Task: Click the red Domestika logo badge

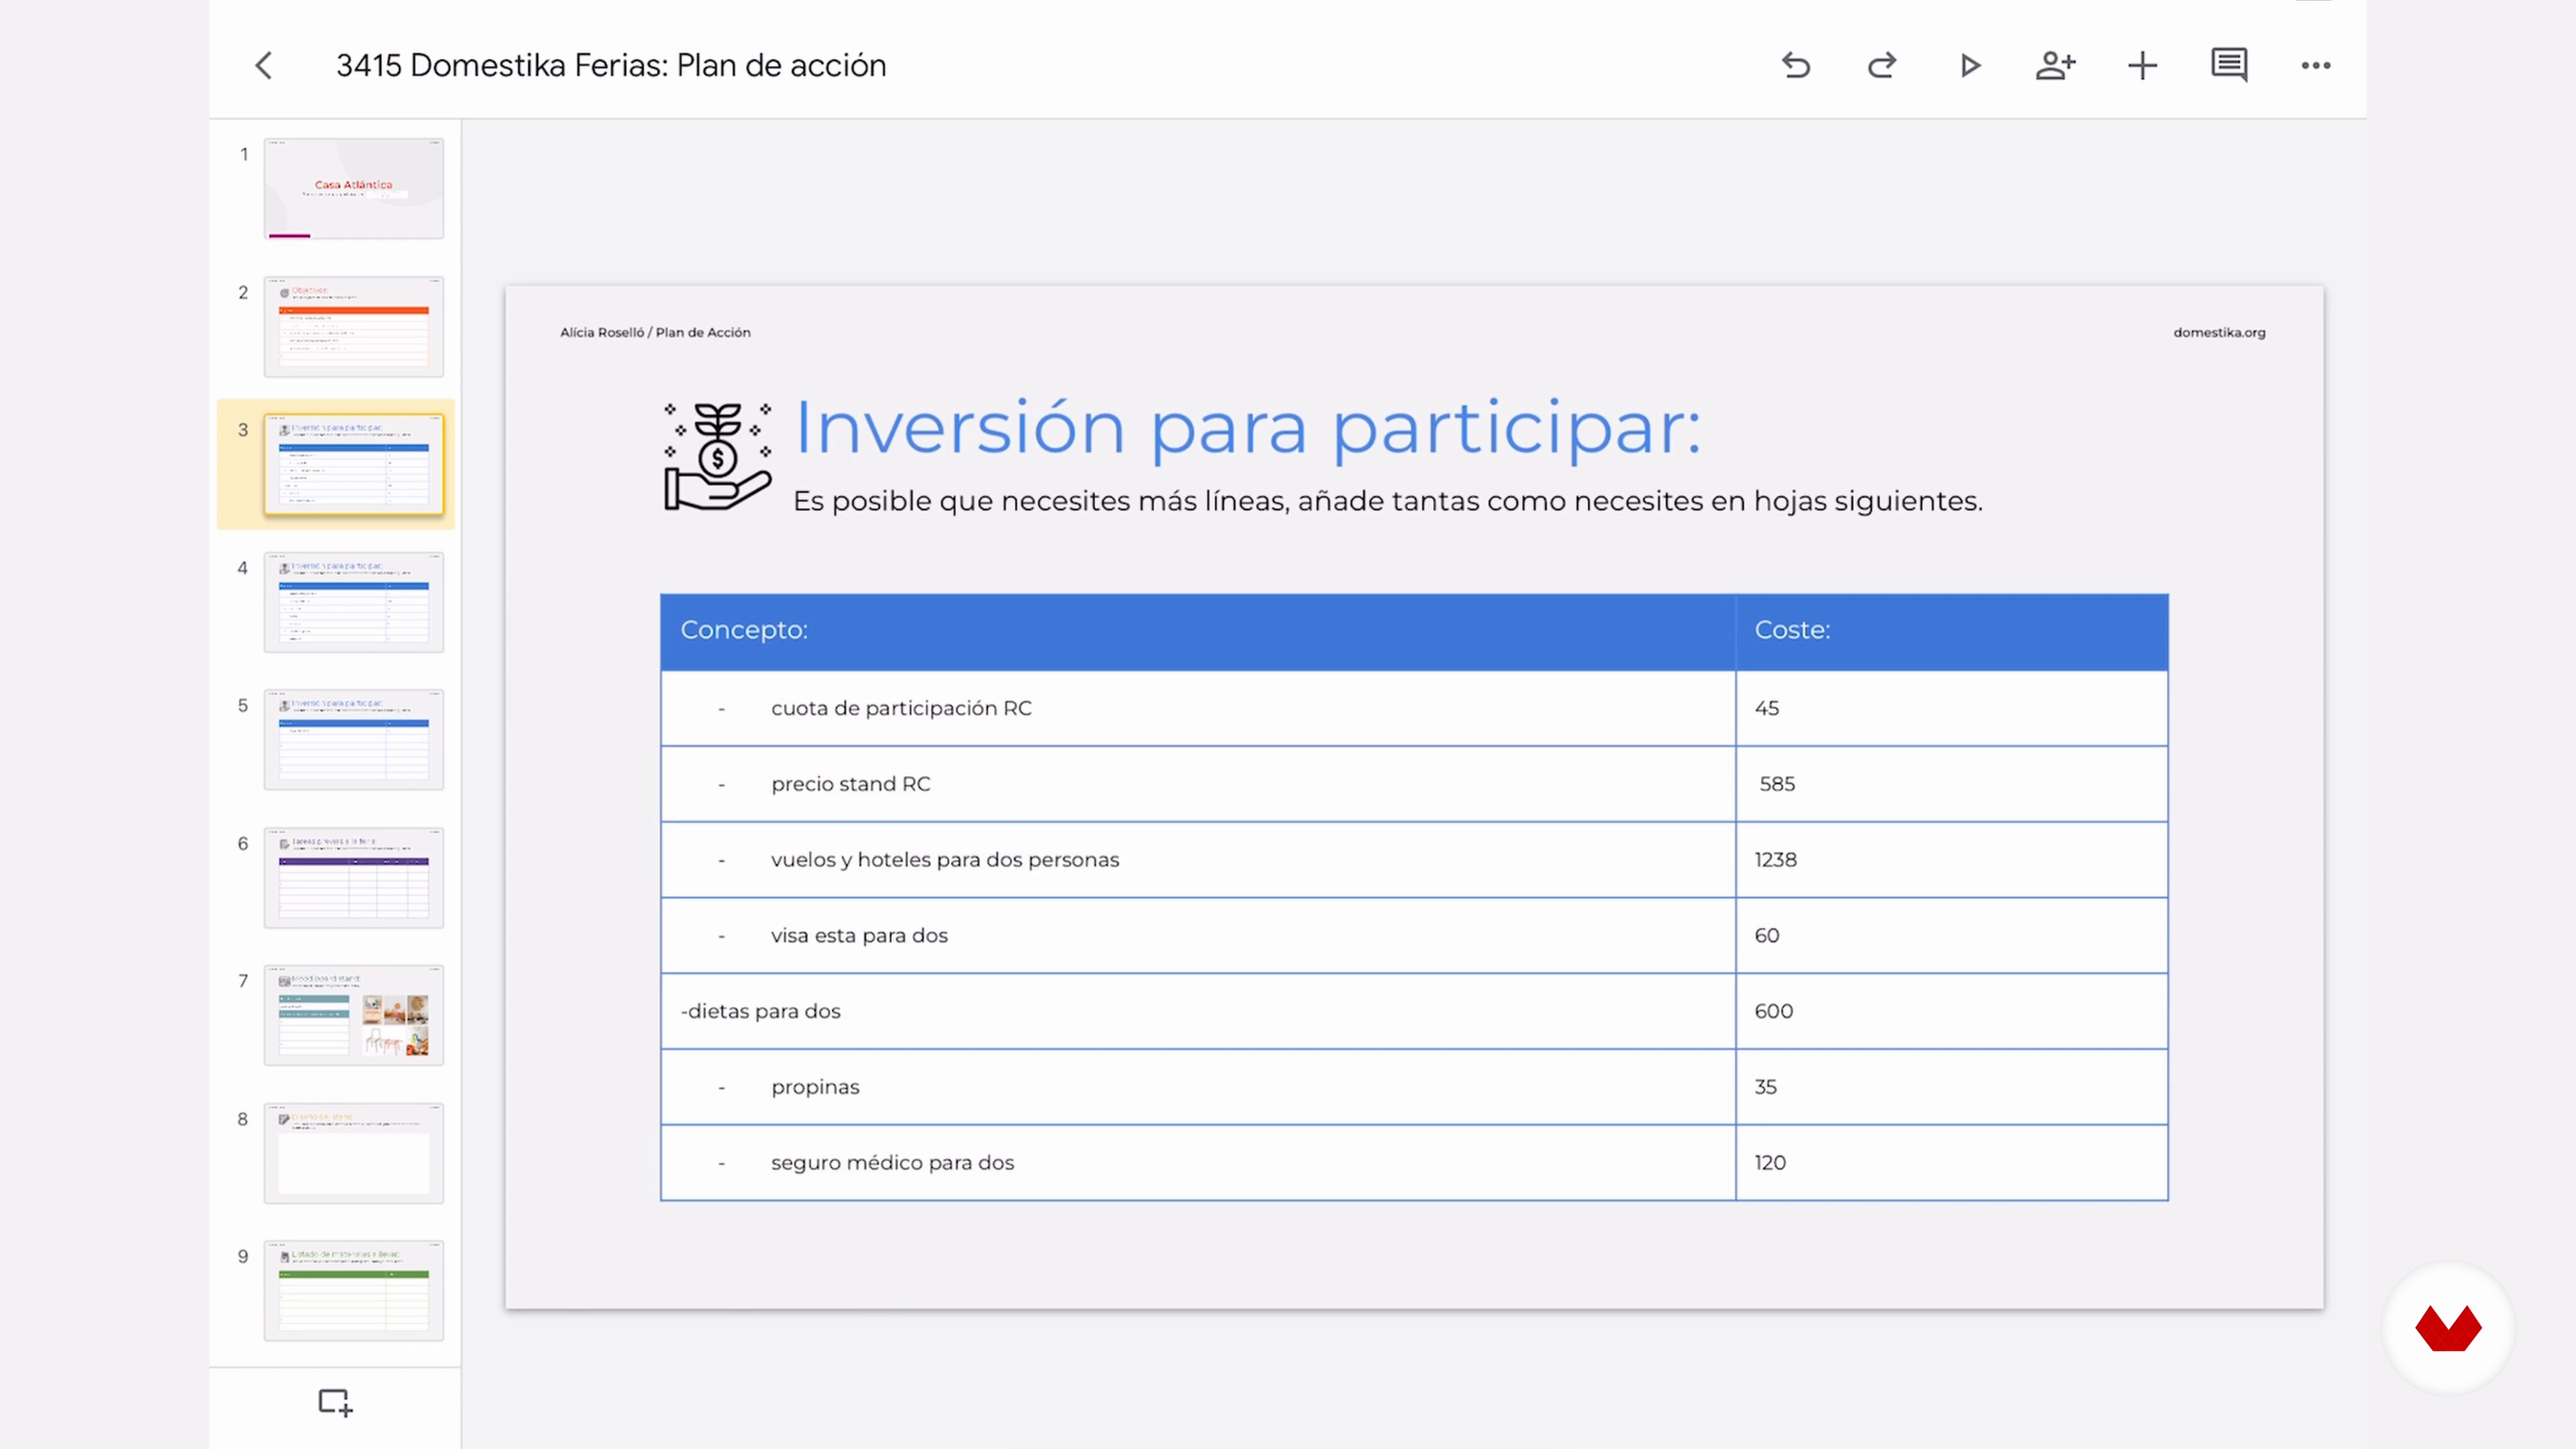Action: pyautogui.click(x=2448, y=1328)
